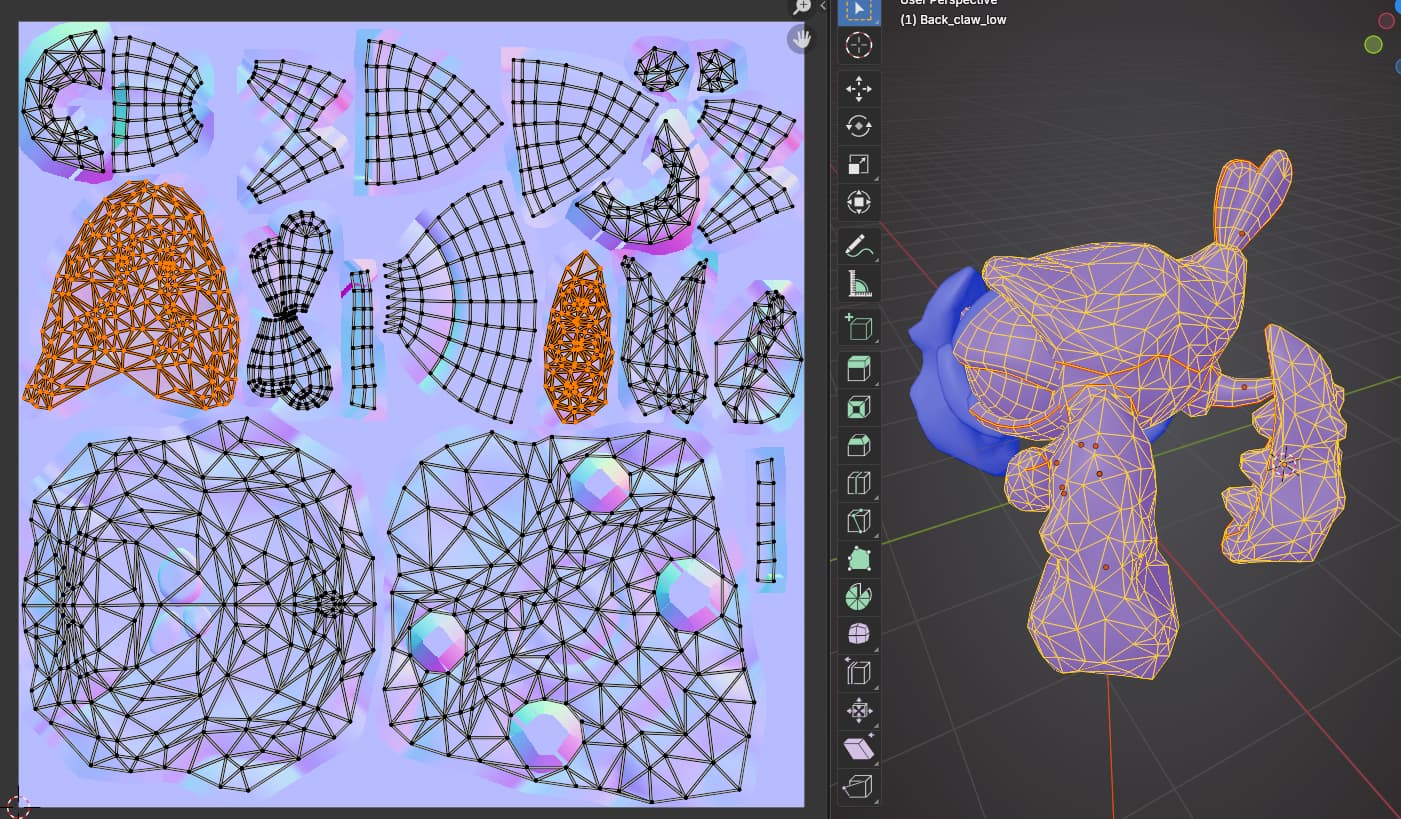Activate the Move tool

(x=858, y=88)
